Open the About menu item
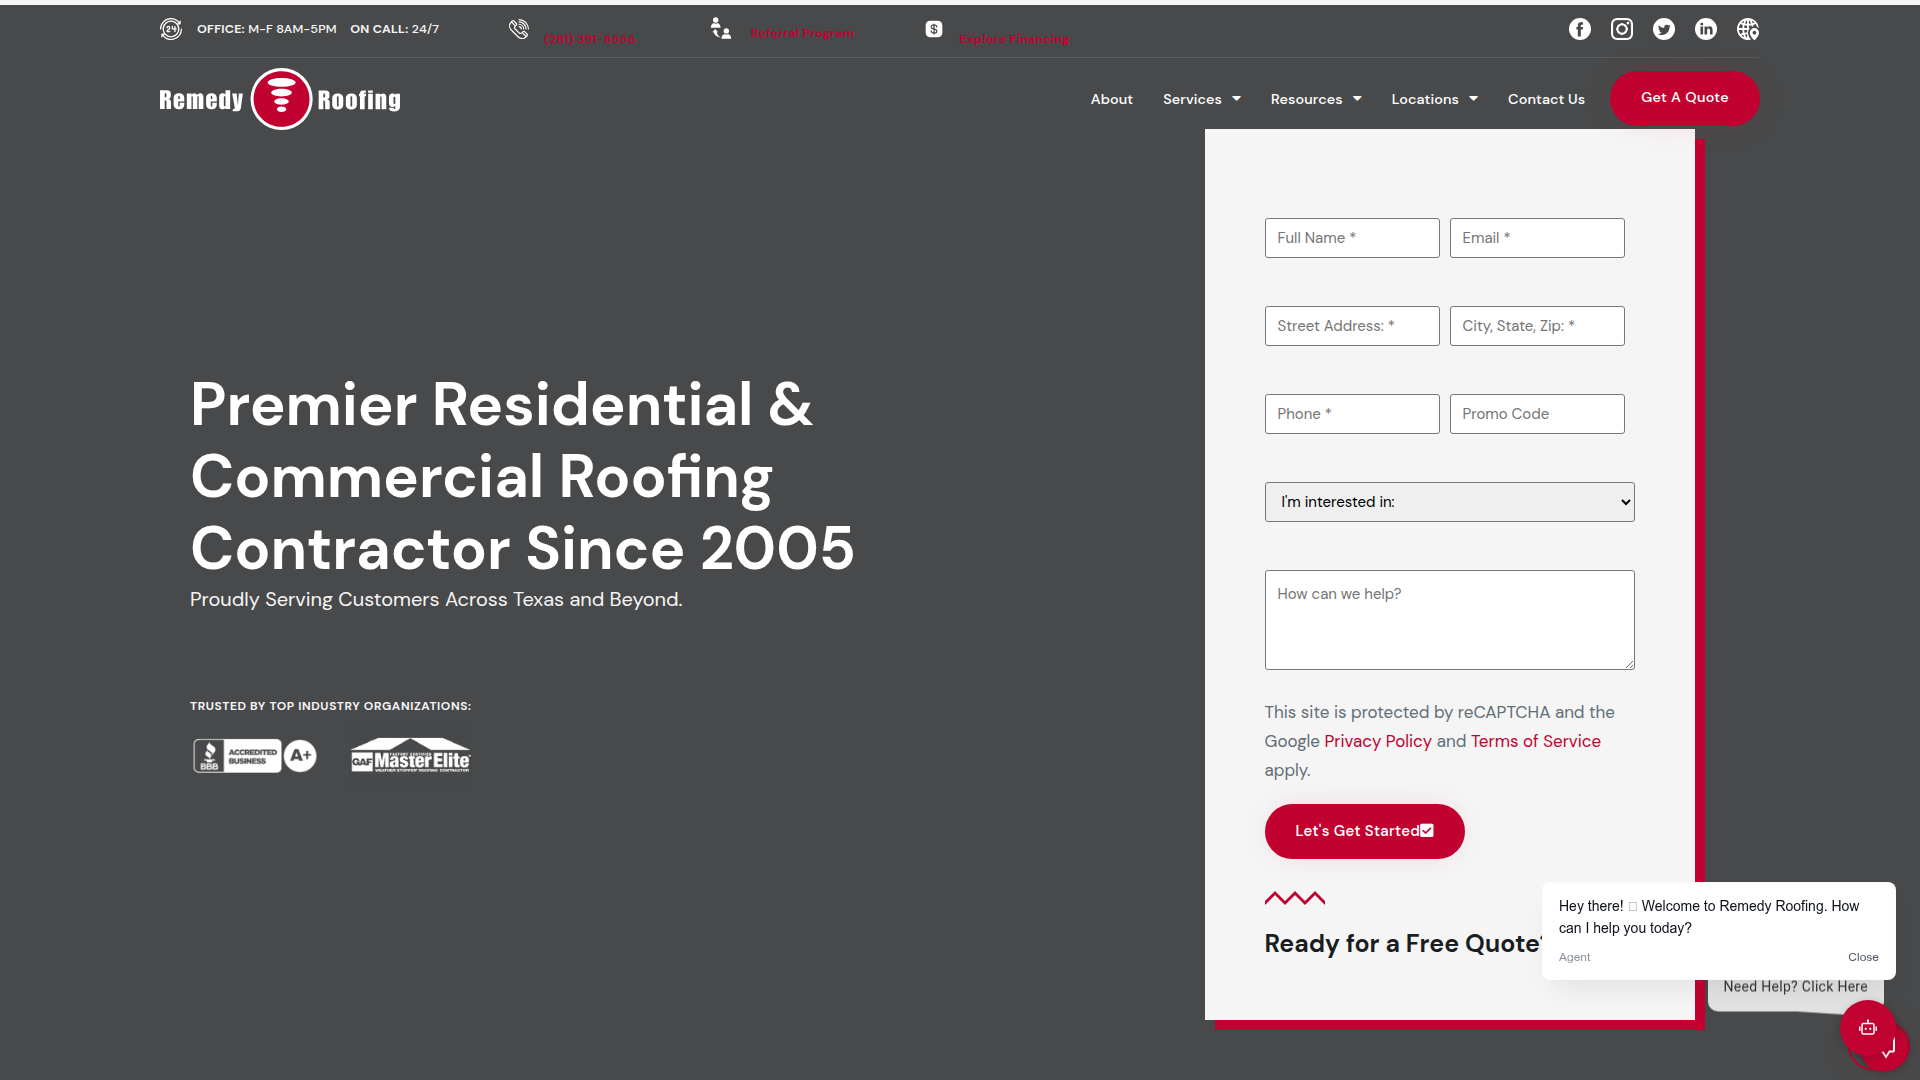This screenshot has height=1080, width=1920. point(1112,99)
